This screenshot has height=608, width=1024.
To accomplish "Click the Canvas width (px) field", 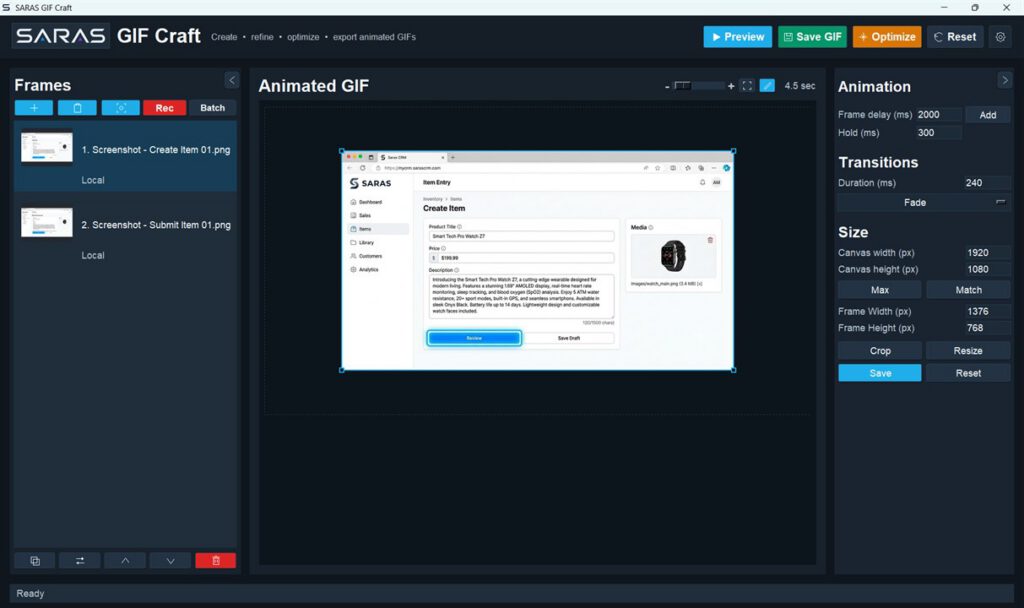I will point(987,253).
